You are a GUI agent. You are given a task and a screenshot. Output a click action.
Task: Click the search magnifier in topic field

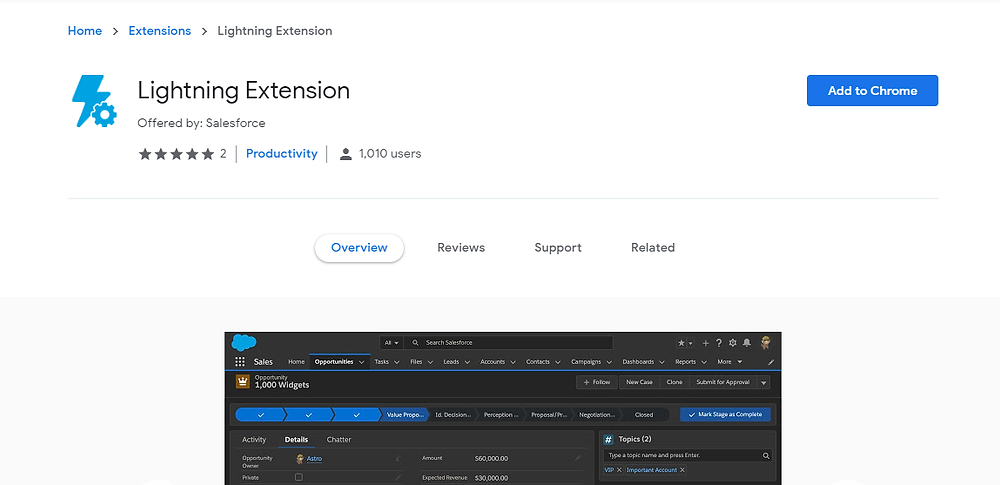[x=766, y=456]
